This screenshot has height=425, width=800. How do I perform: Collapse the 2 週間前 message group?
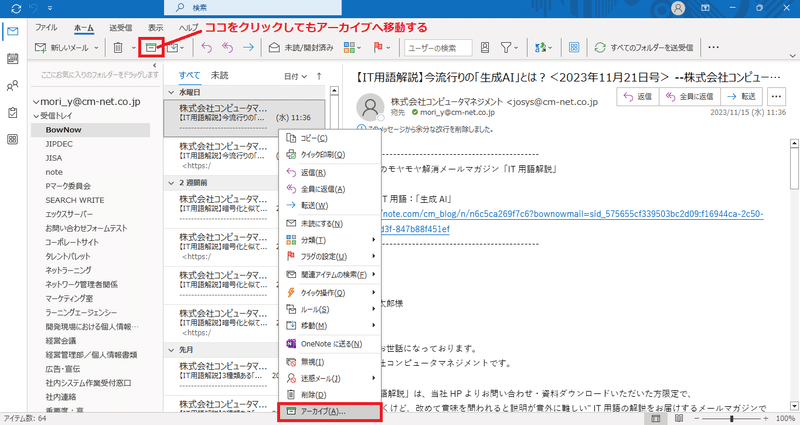(172, 183)
